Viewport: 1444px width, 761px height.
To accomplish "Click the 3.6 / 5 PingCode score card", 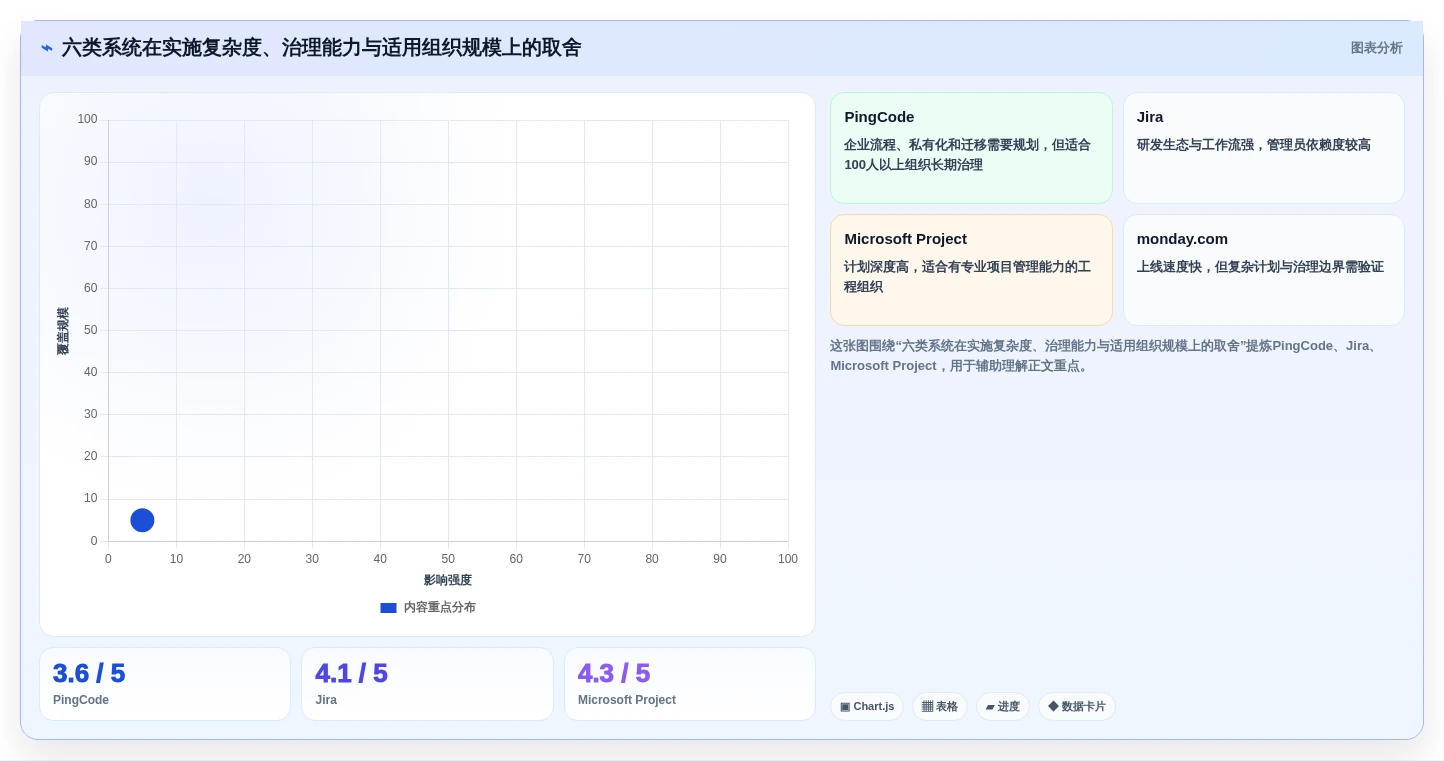I will [165, 684].
